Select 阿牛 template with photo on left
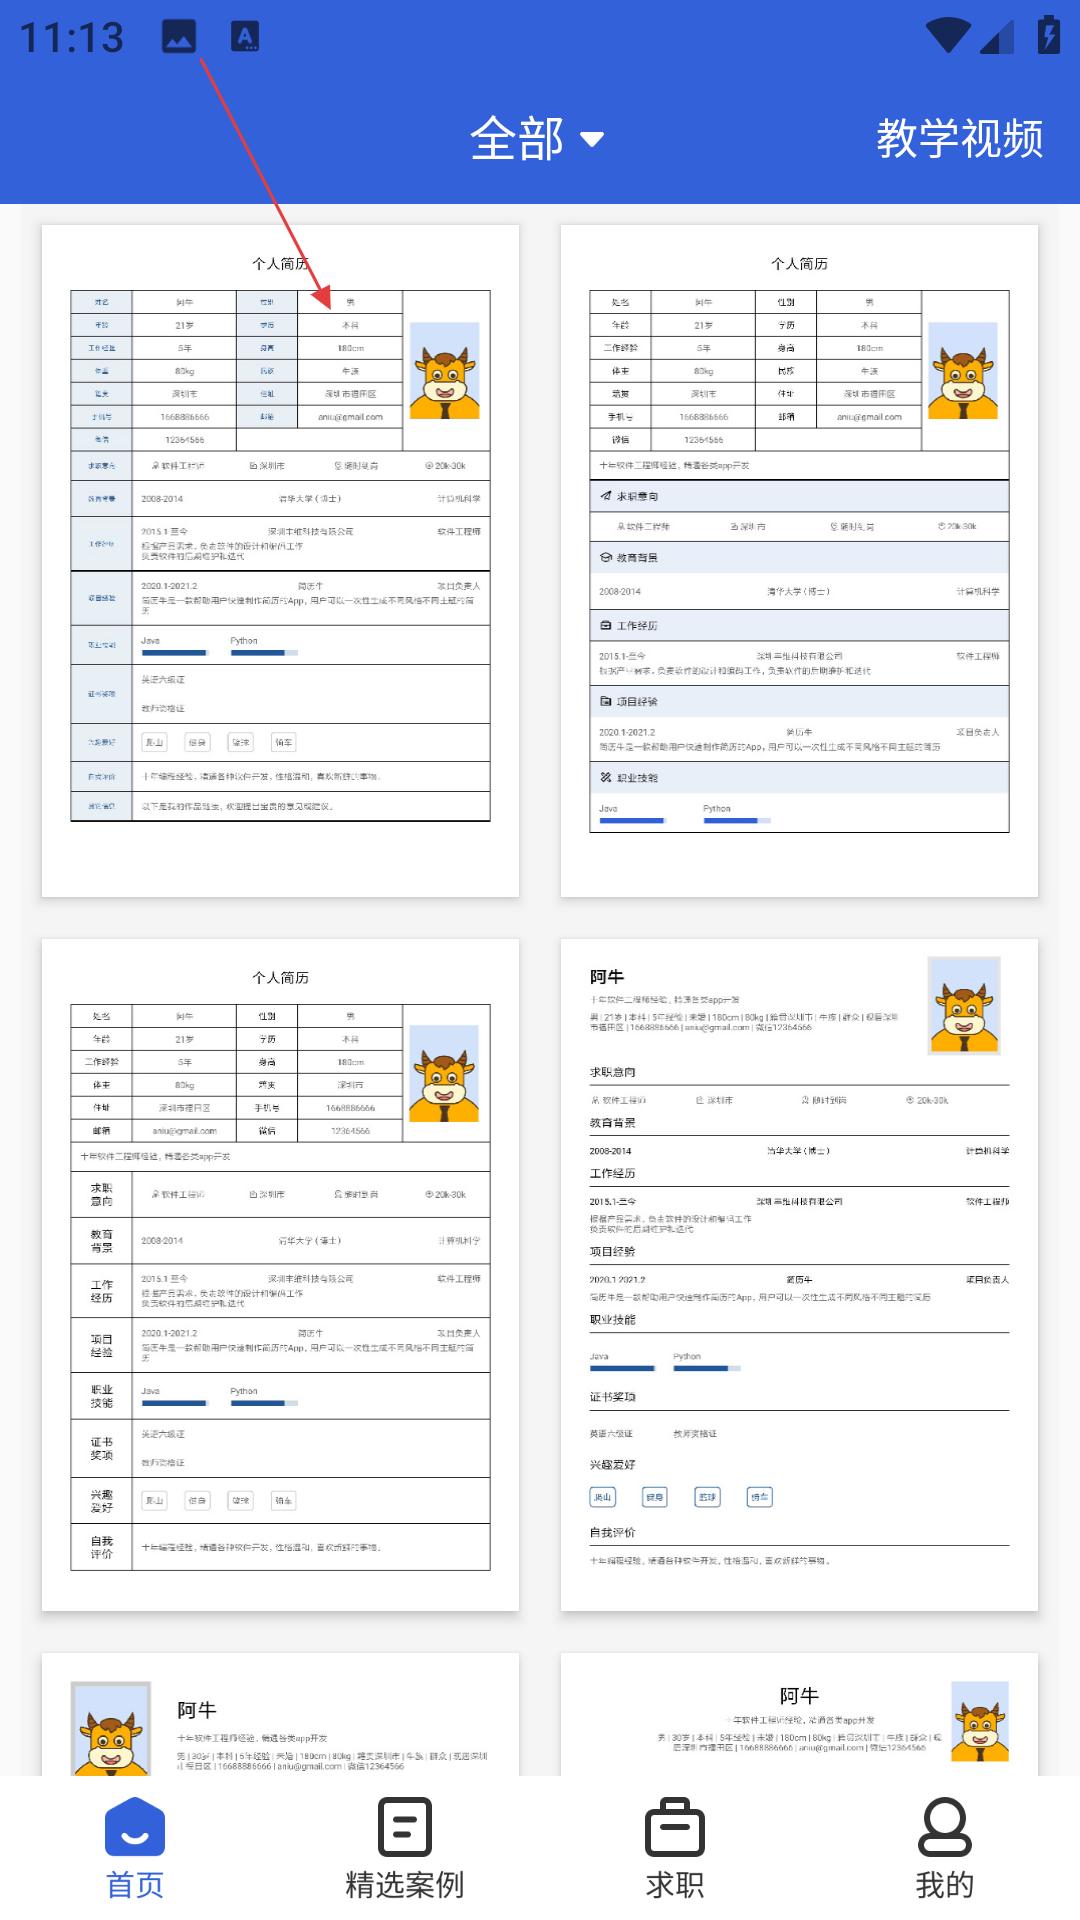Screen dimensions: 1080x1920 click(x=280, y=1715)
